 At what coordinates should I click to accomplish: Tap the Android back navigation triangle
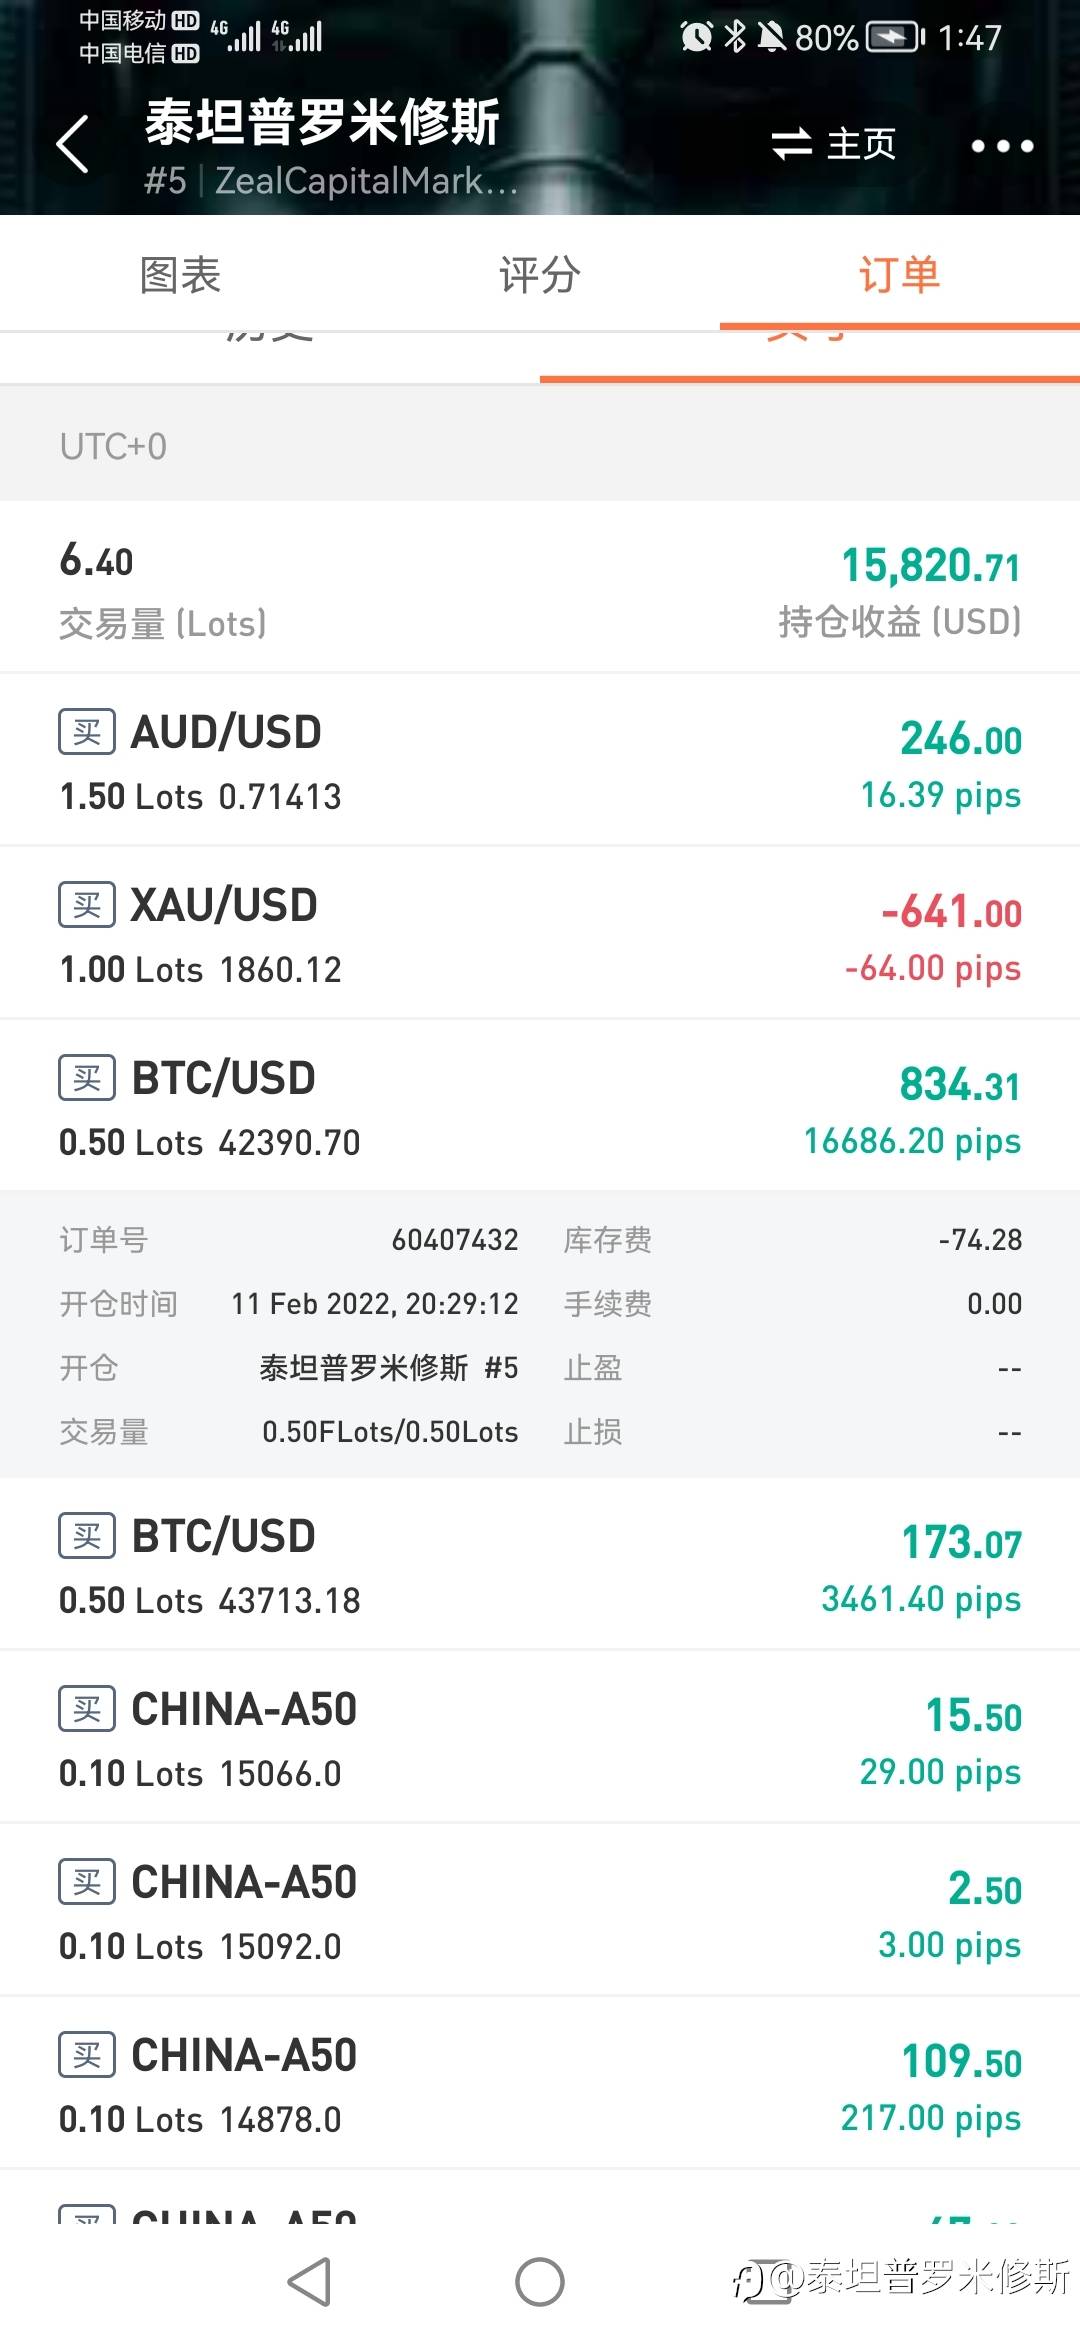pos(309,2282)
